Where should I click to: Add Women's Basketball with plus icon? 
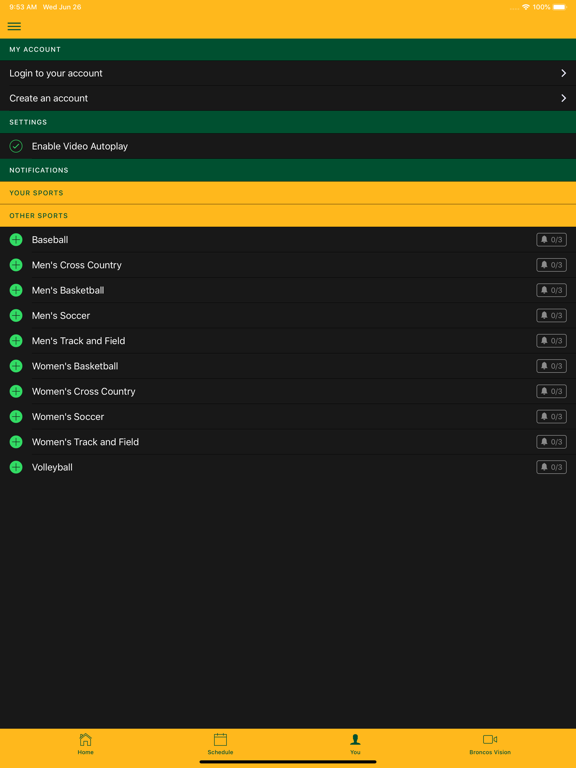point(16,366)
